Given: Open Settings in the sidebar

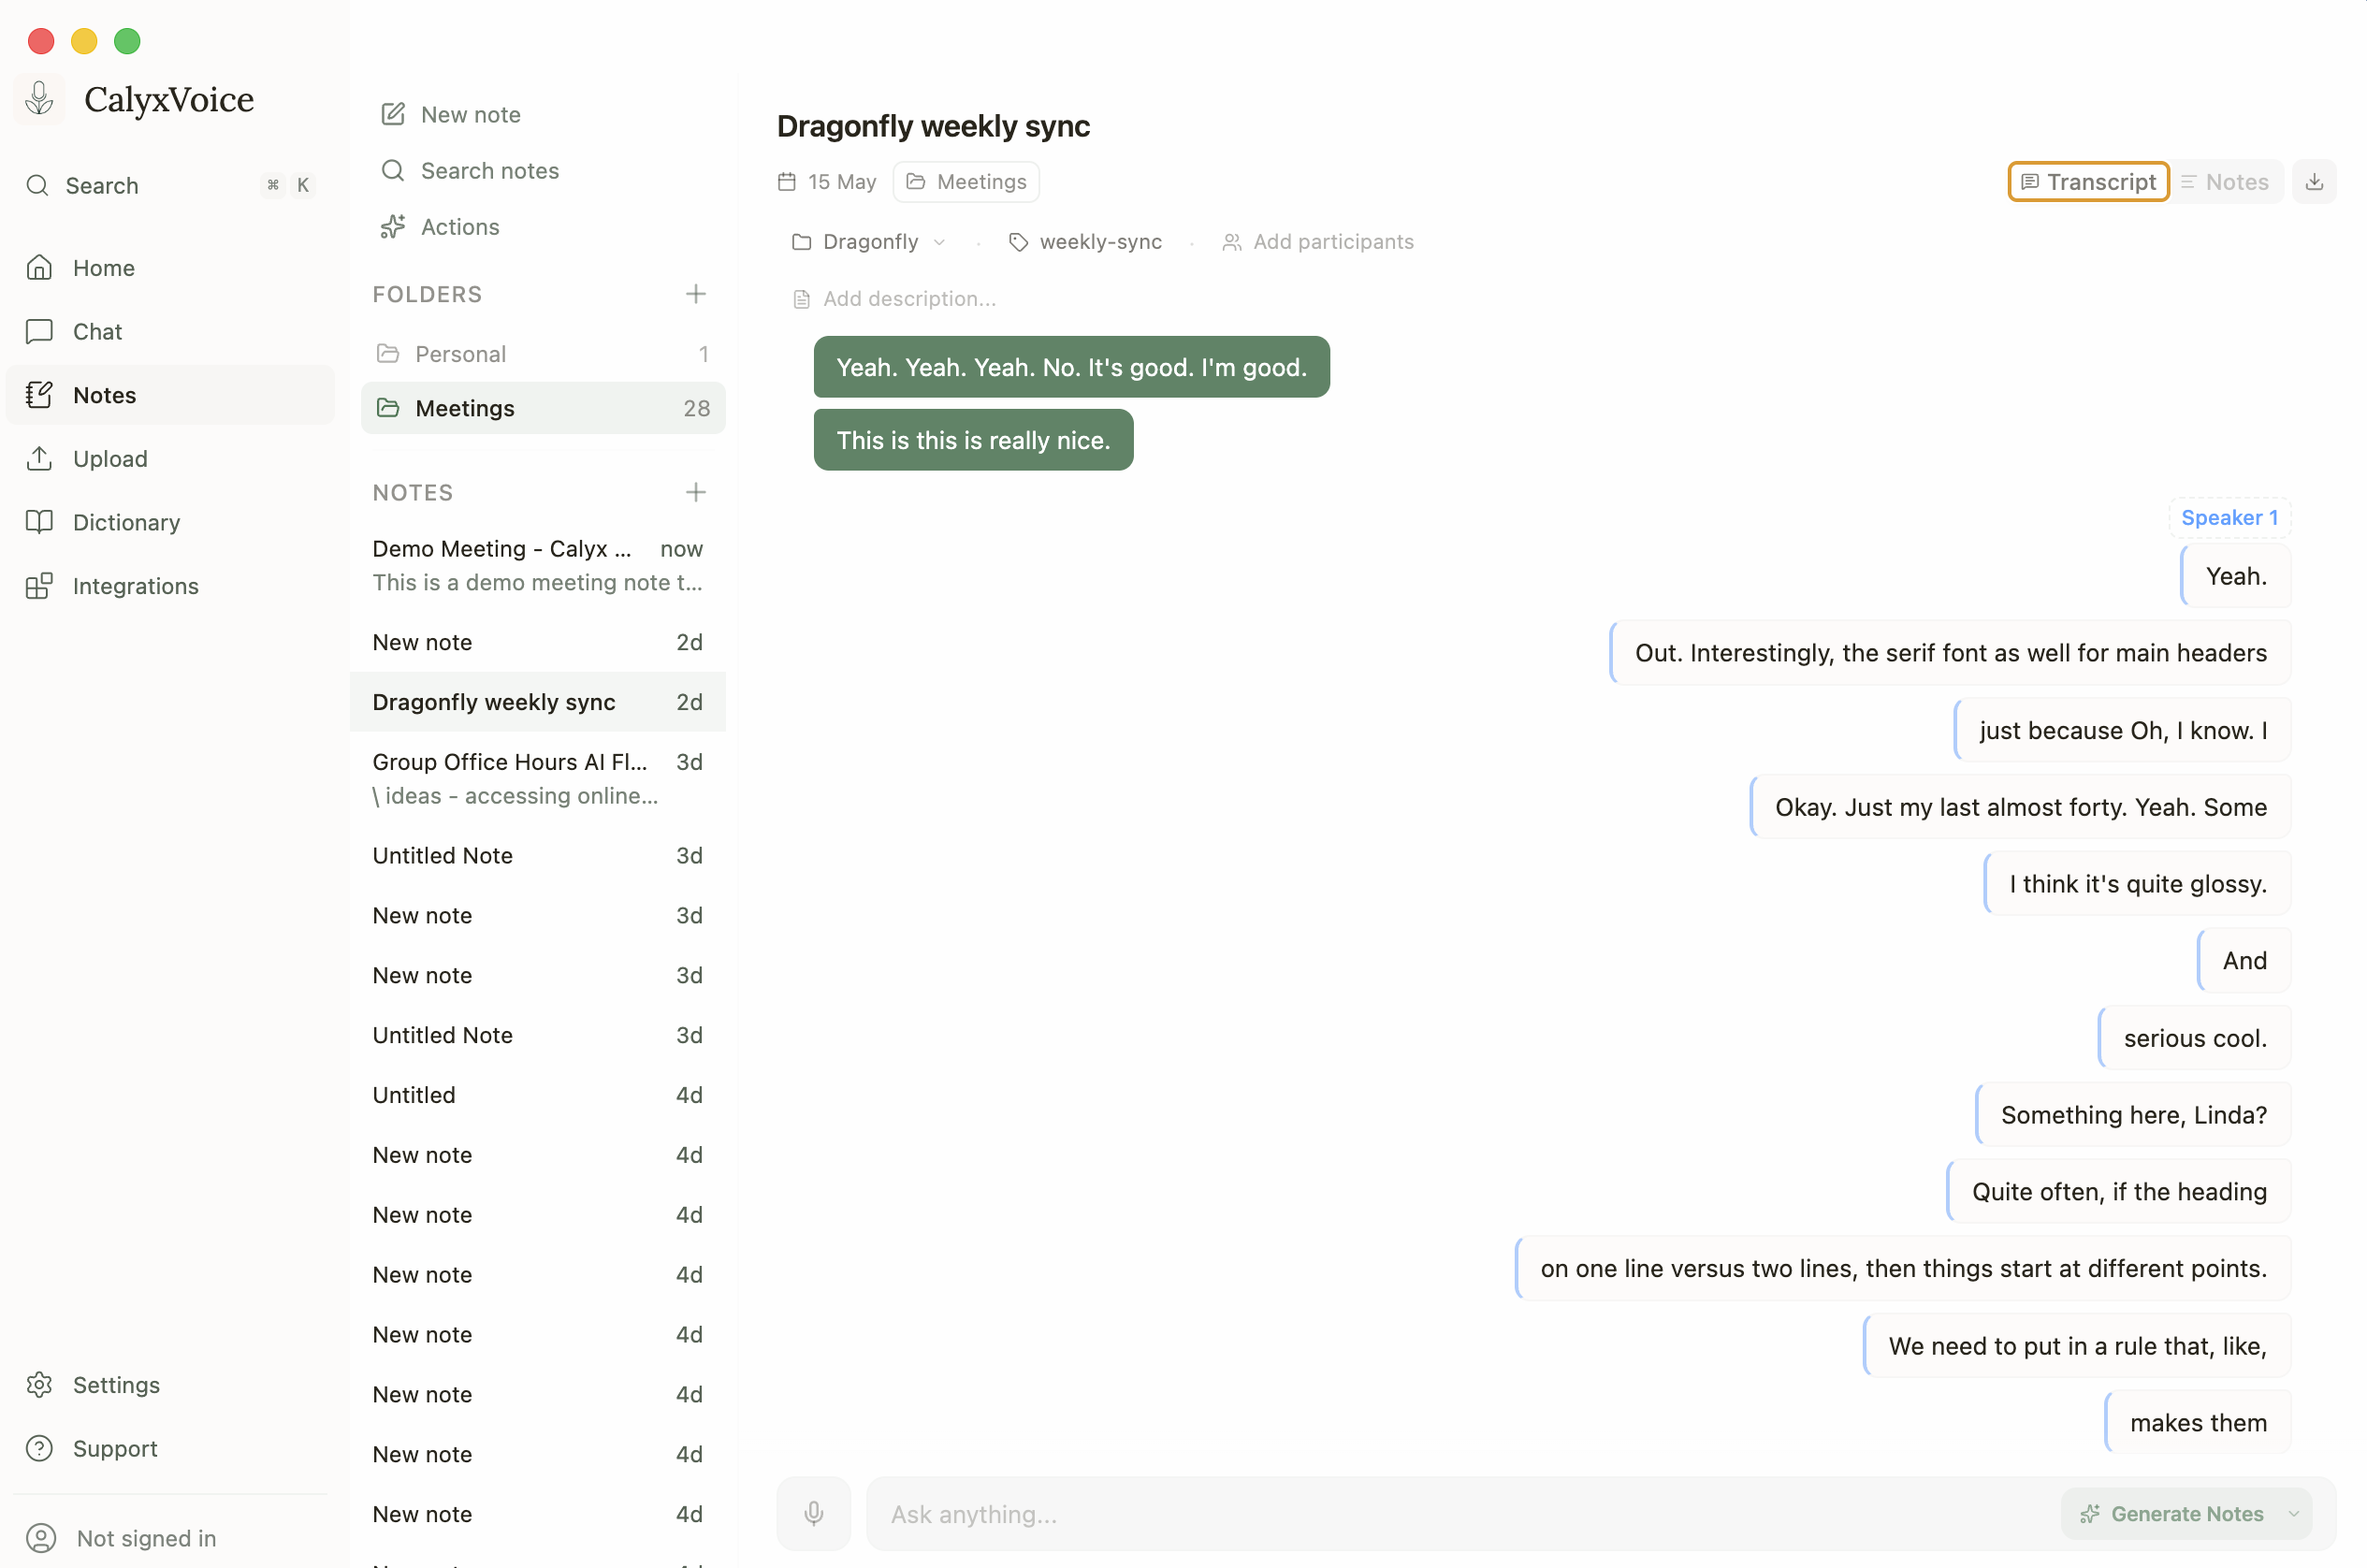Looking at the screenshot, I should [170, 1385].
